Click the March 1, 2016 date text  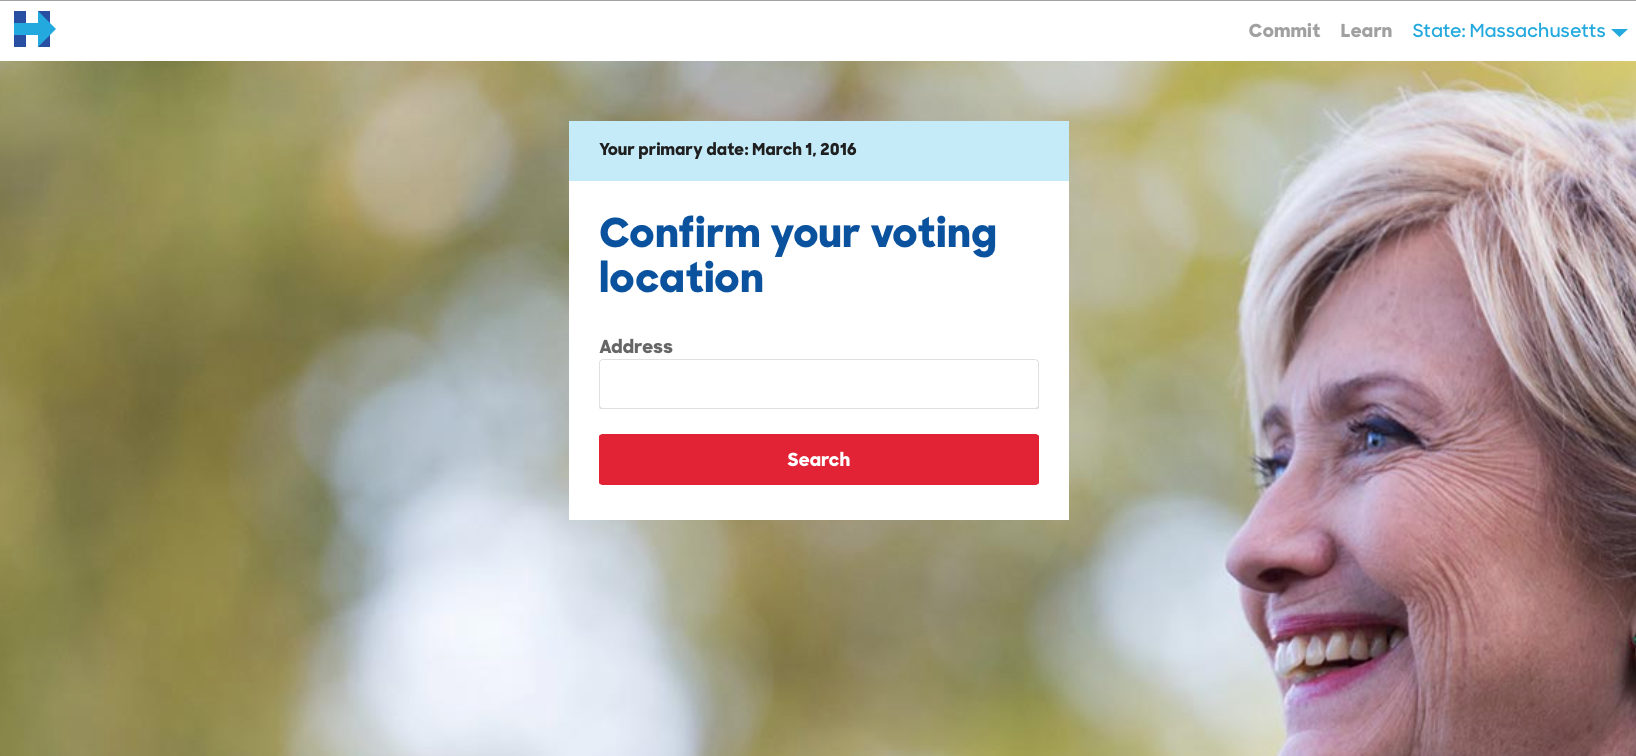click(804, 149)
